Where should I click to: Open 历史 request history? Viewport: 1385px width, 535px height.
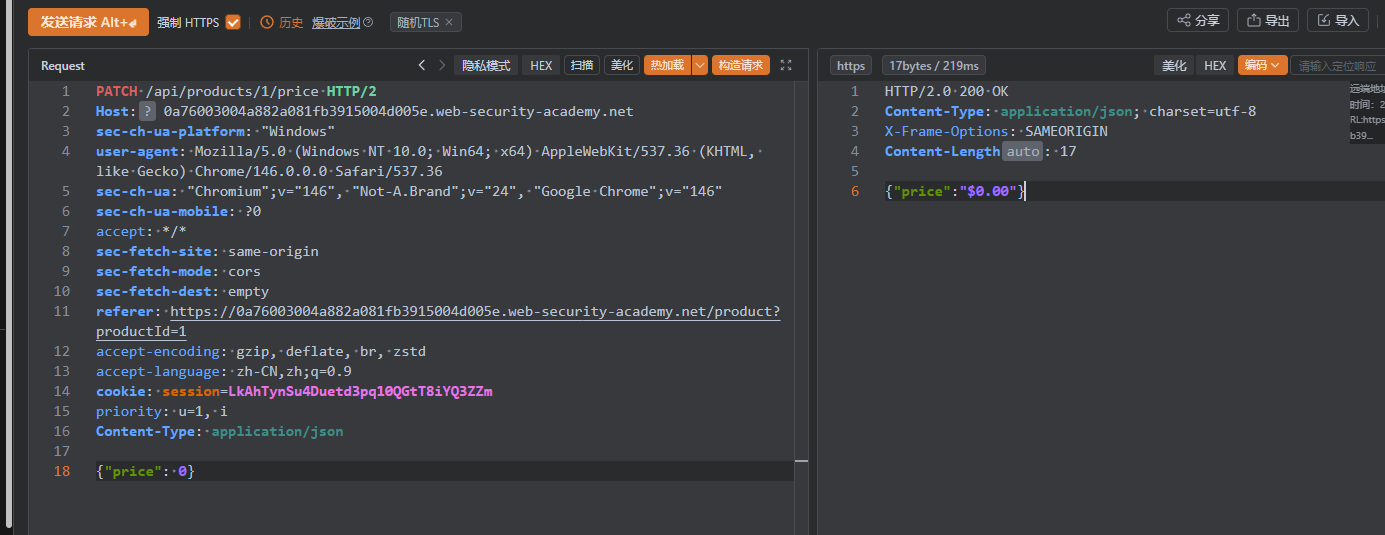(x=282, y=22)
